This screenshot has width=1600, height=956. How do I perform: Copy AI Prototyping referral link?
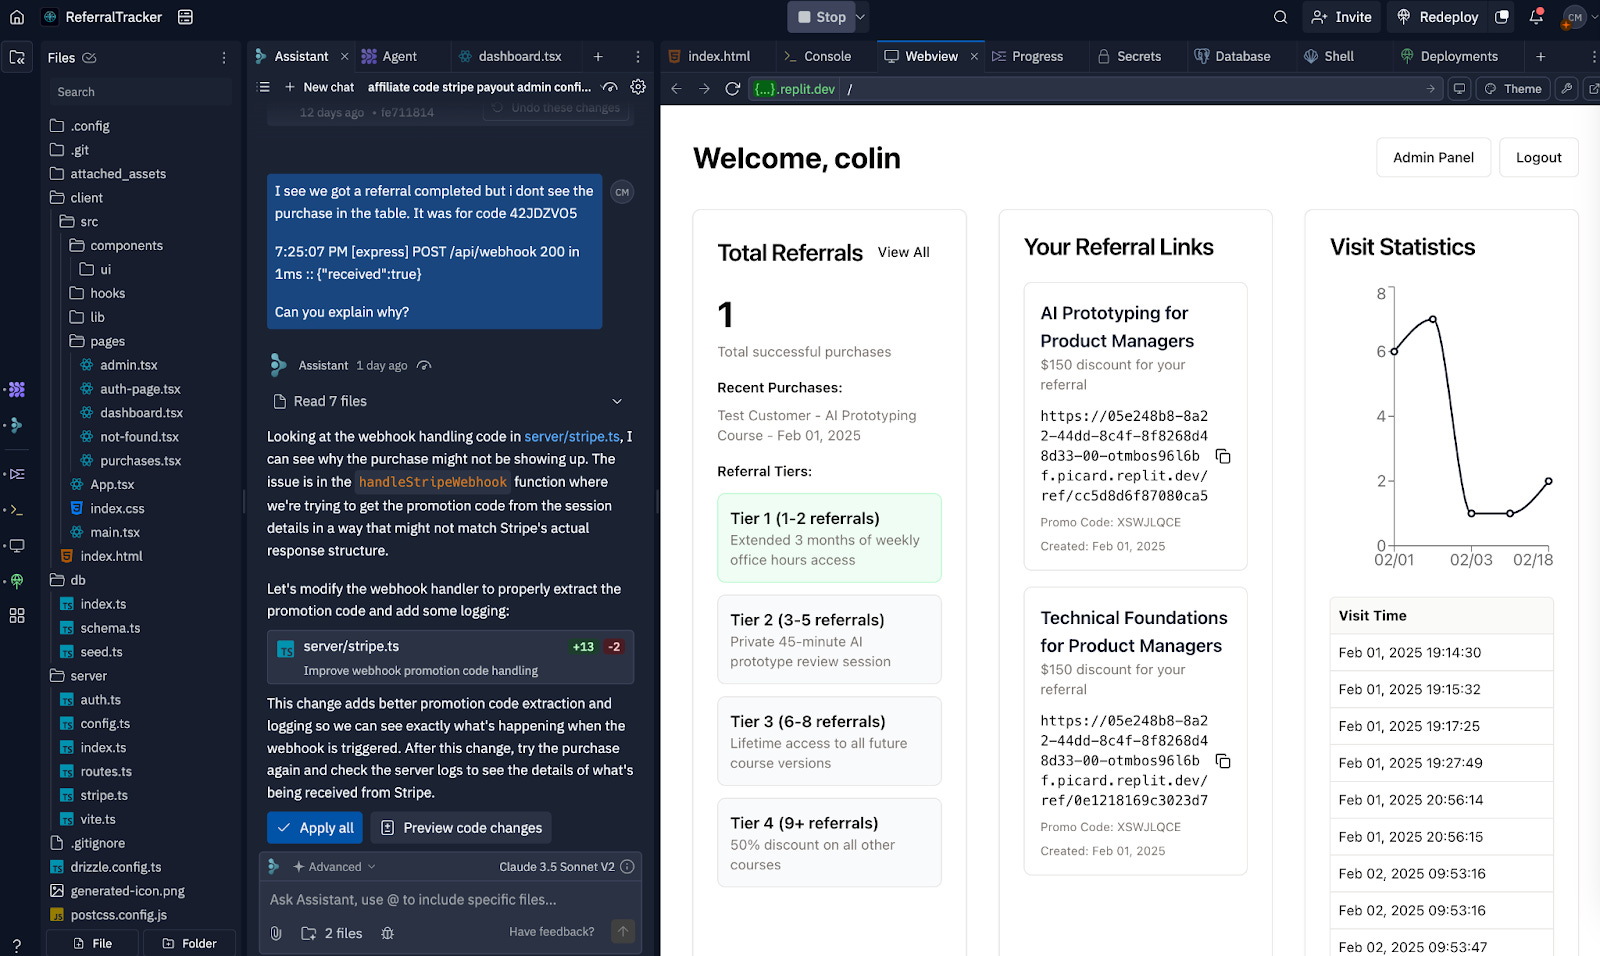(1222, 457)
